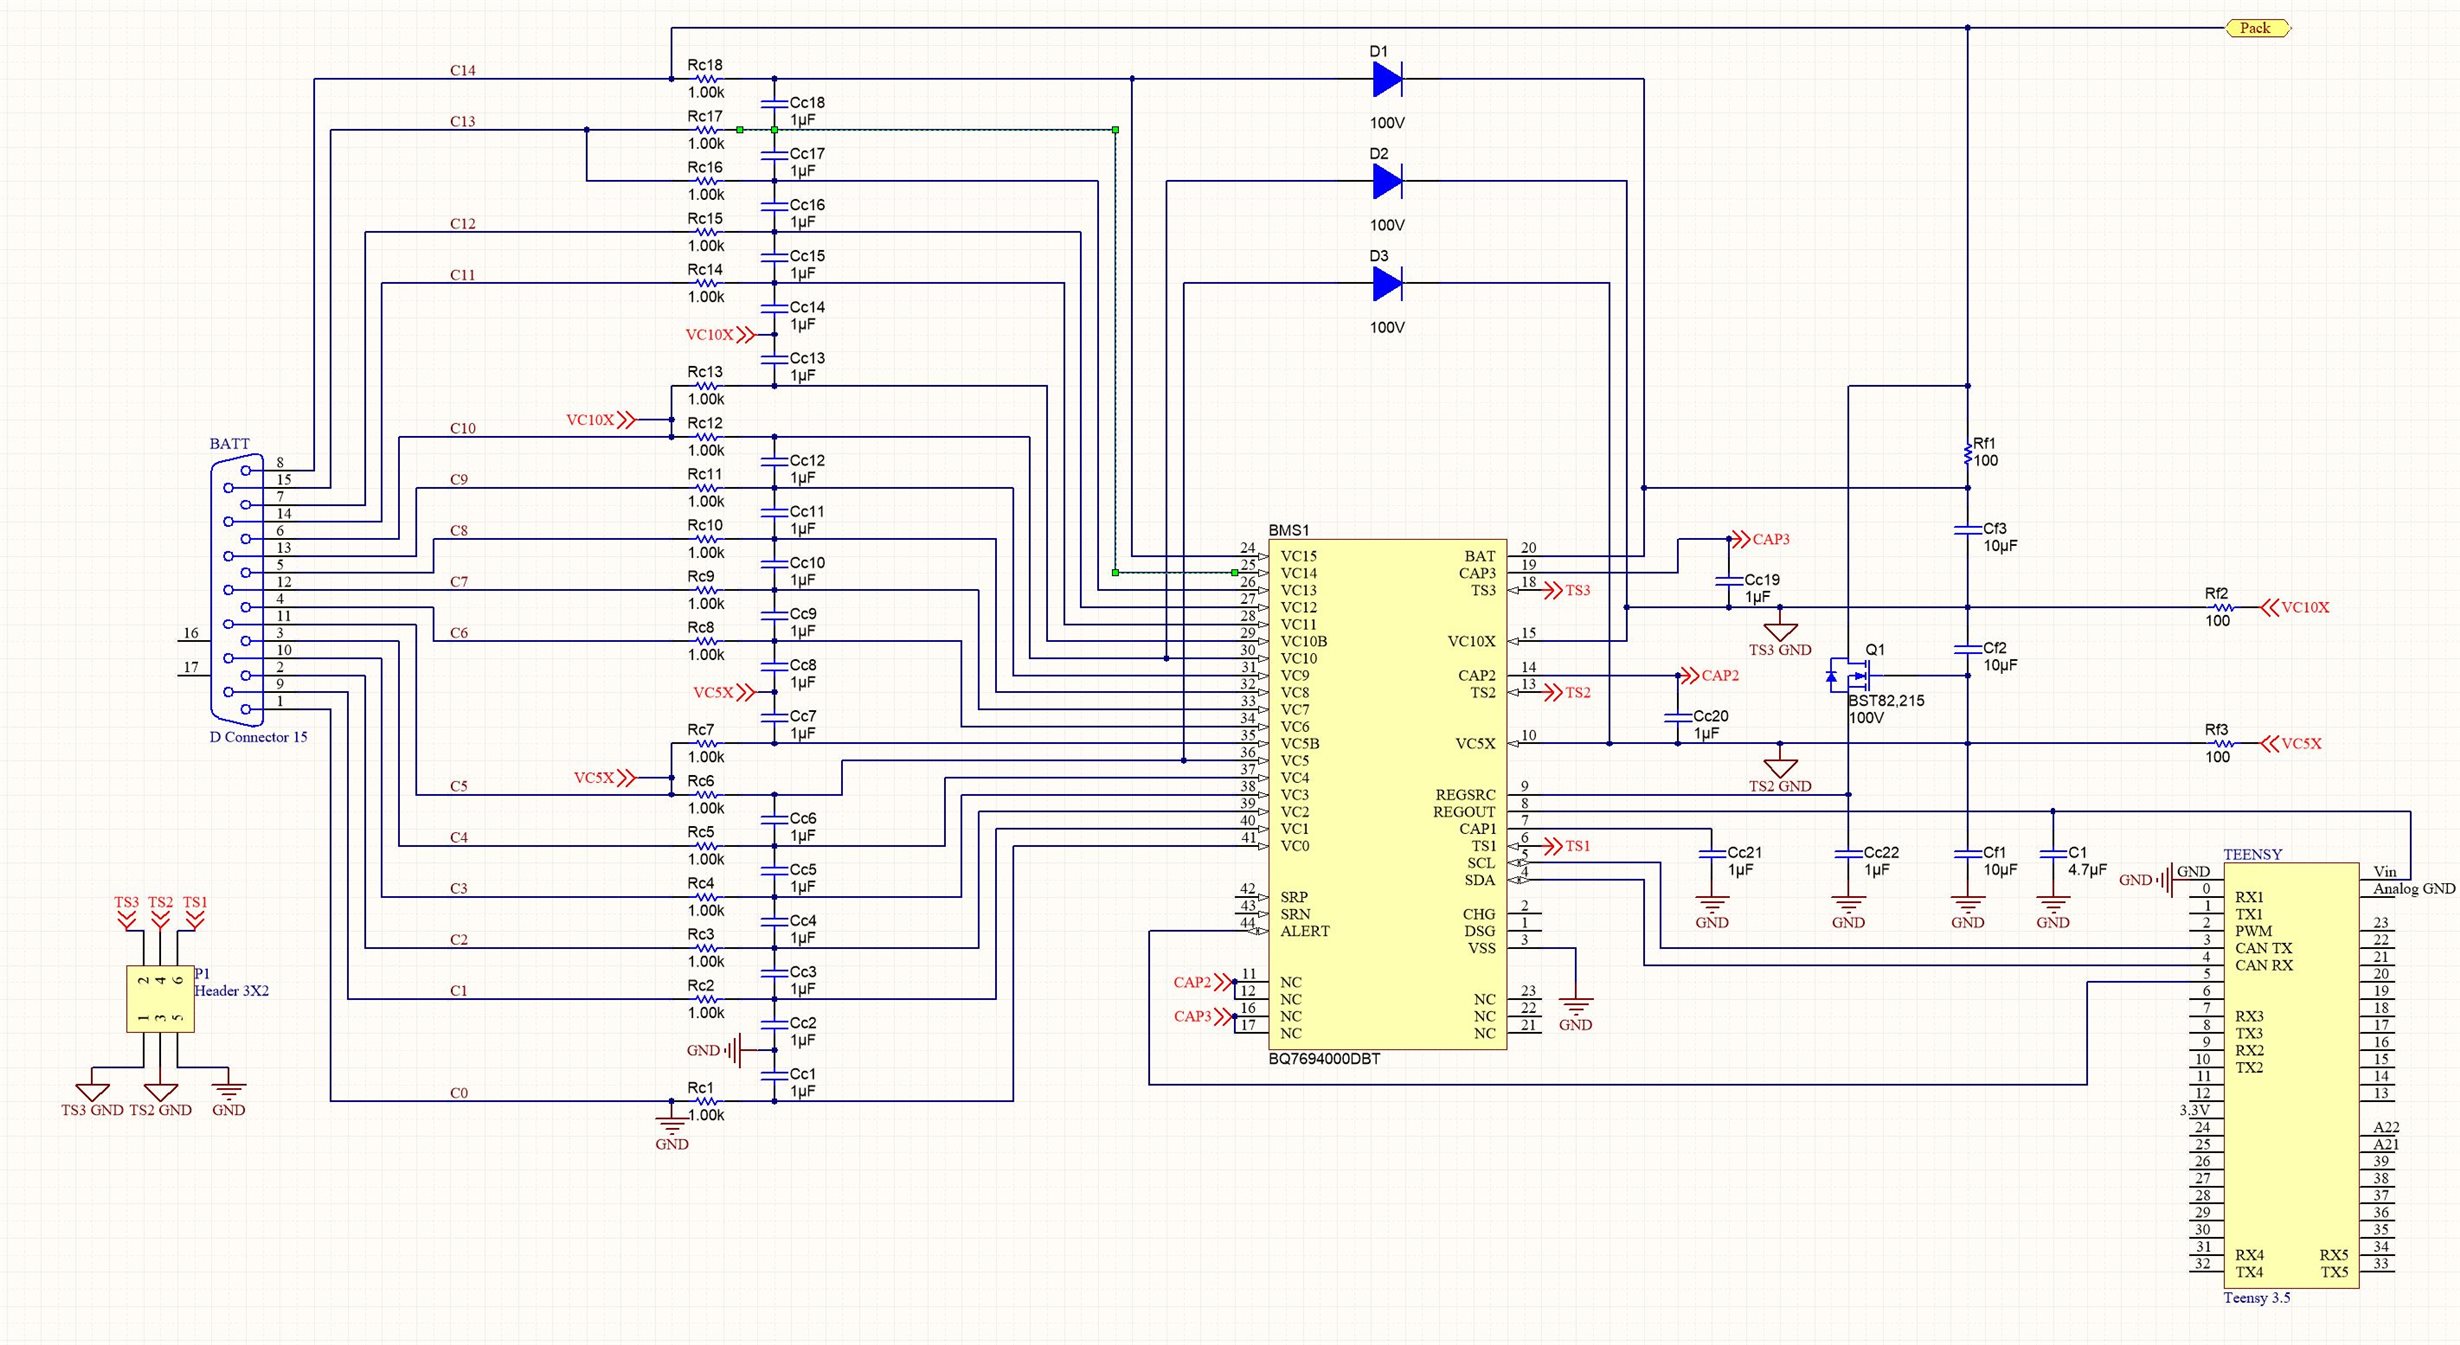The height and width of the screenshot is (1345, 2460).
Task: Select the Rc17 resistor symbol
Action: click(x=706, y=130)
